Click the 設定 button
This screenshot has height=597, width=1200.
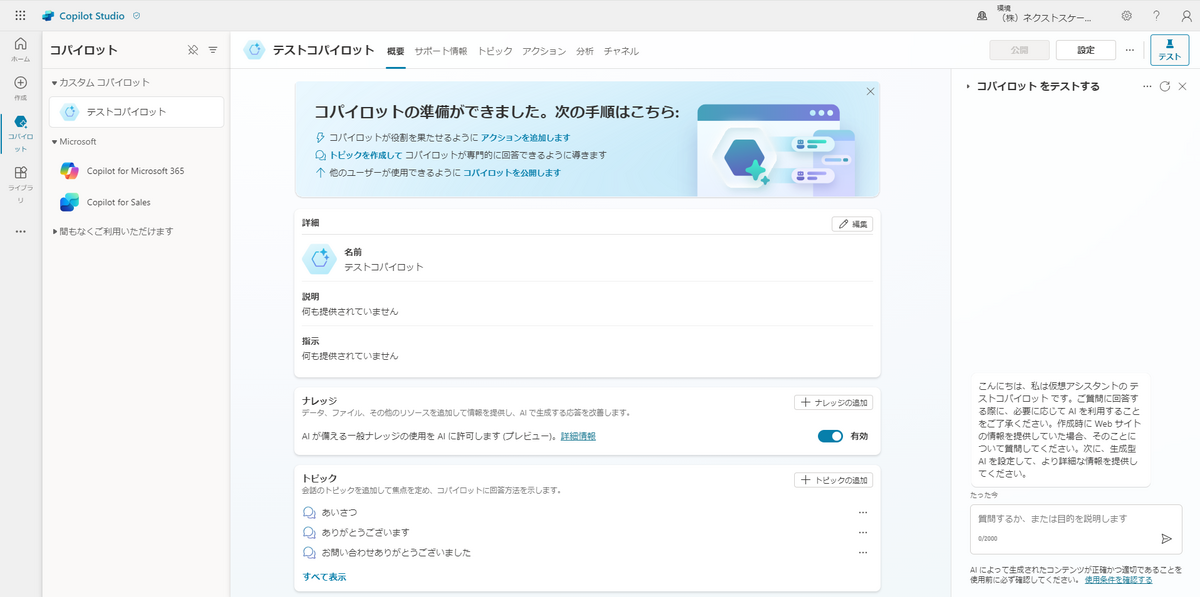[1086, 50]
